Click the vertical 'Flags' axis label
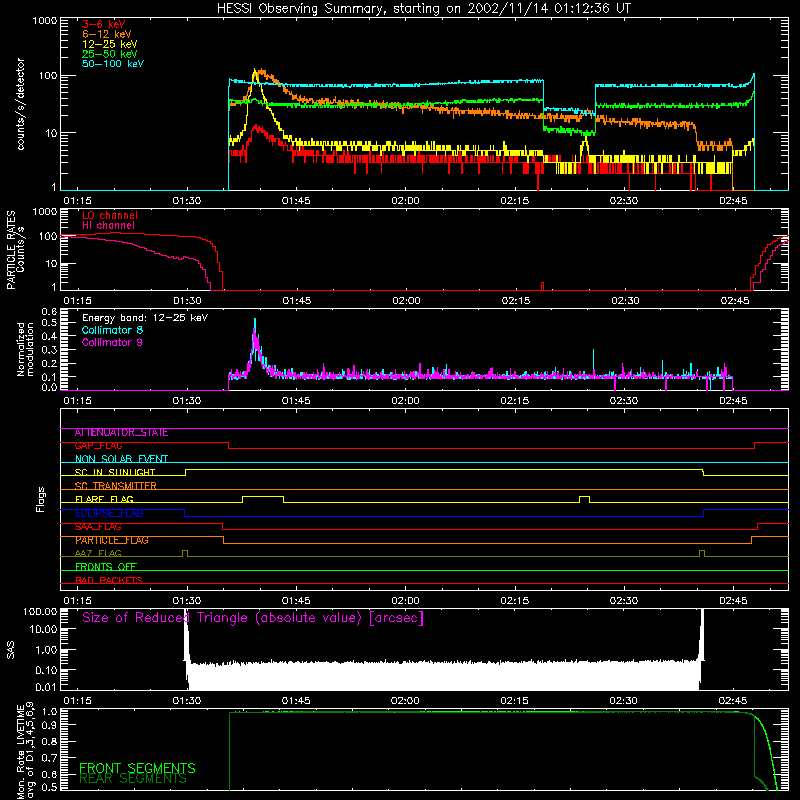800x800 pixels. 40,499
